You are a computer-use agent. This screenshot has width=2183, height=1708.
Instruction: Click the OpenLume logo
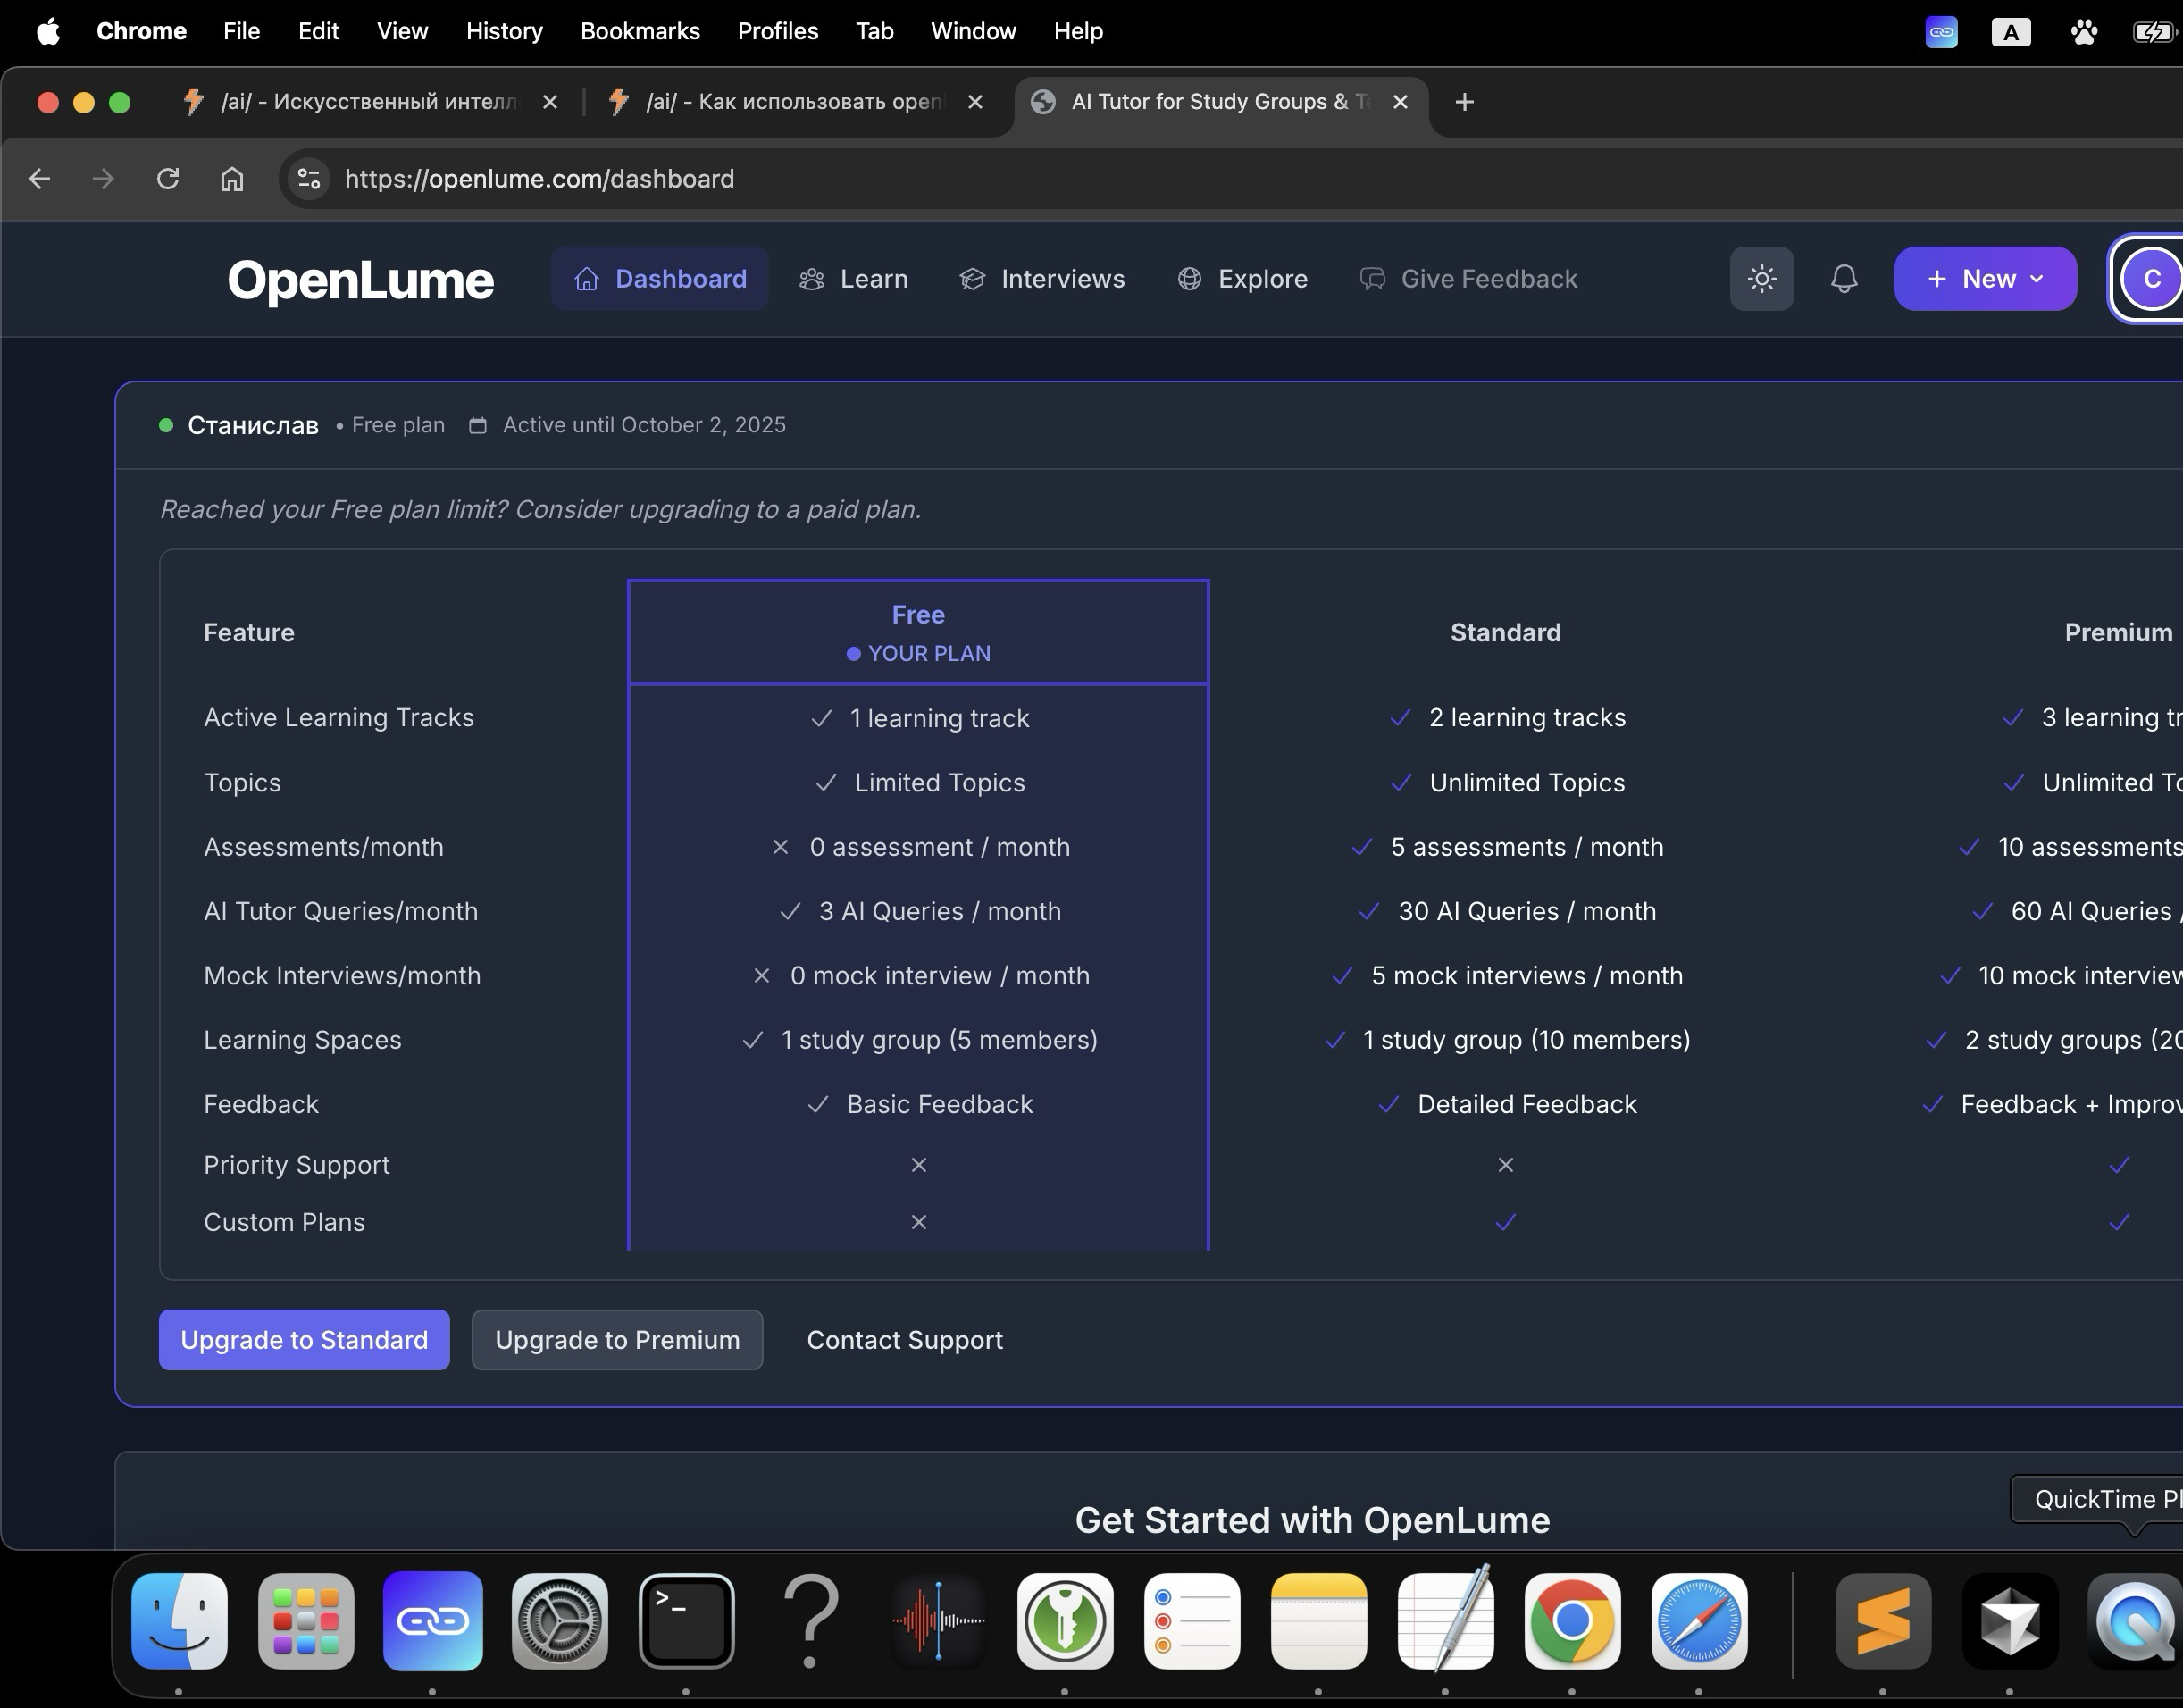(x=360, y=280)
